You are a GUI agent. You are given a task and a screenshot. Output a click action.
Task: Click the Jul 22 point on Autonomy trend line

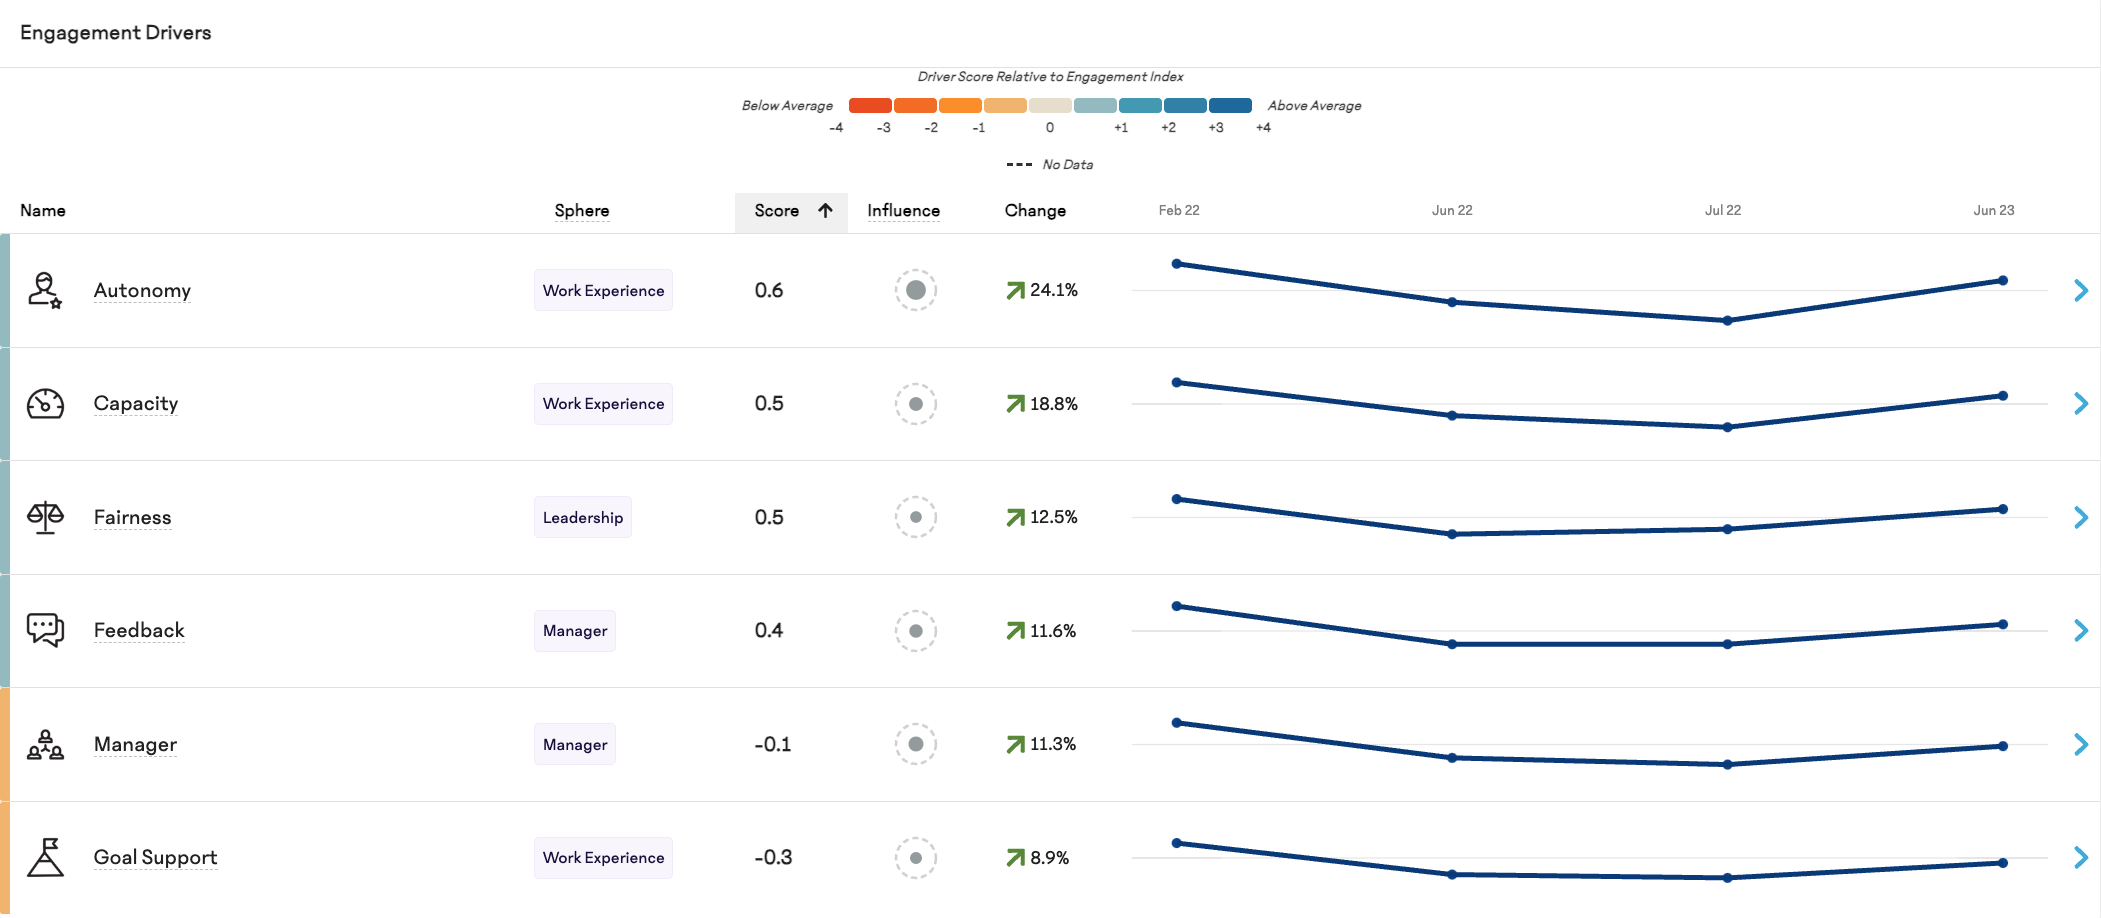click(x=1727, y=321)
